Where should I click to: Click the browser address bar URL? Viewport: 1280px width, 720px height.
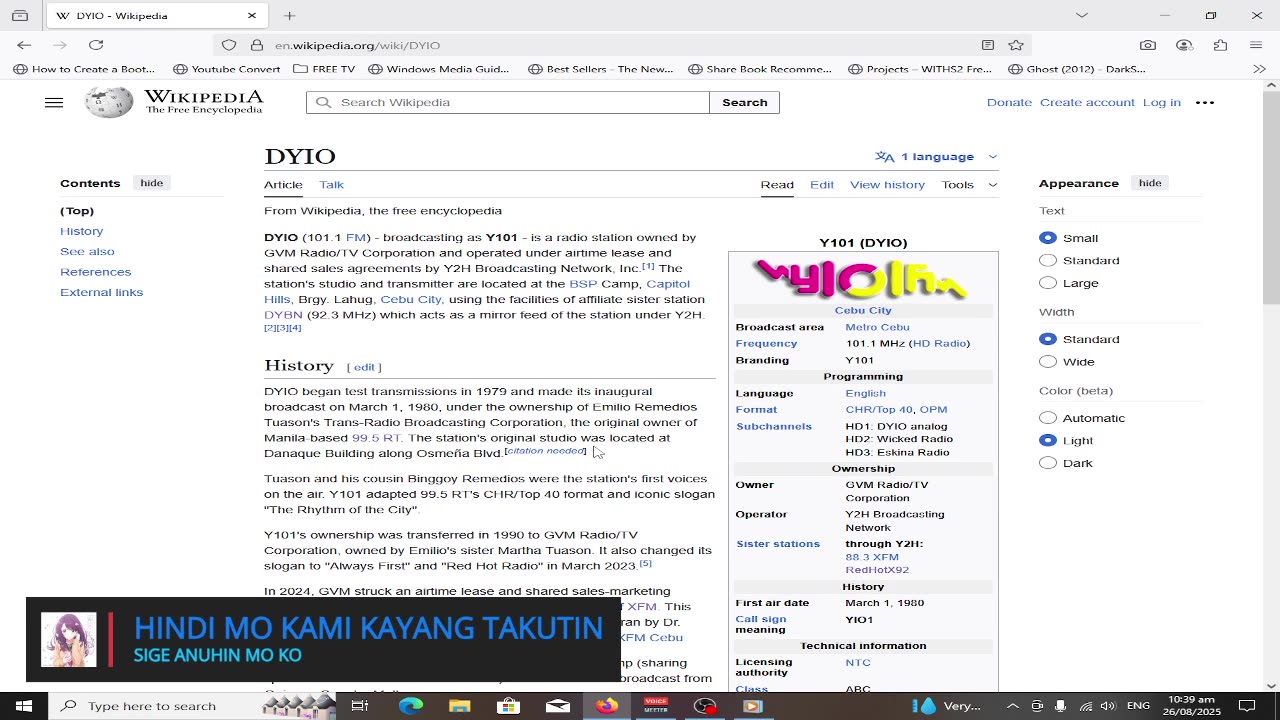click(x=357, y=45)
